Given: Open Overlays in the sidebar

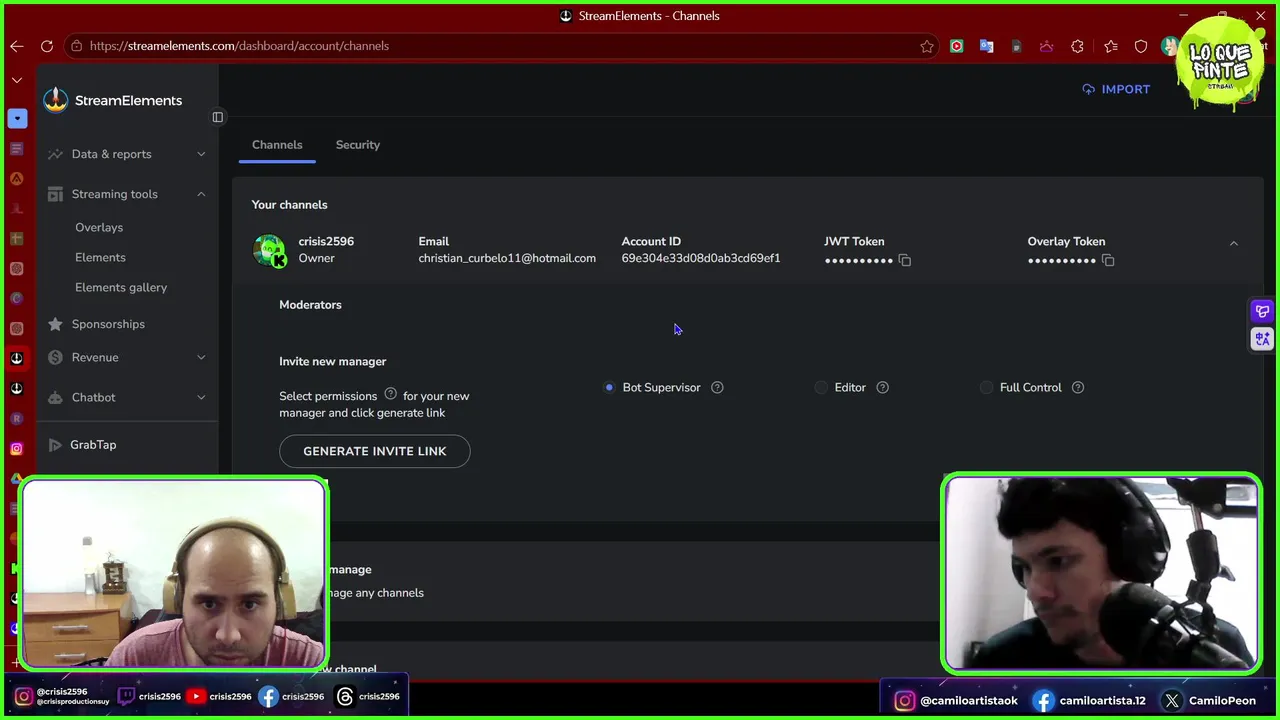Looking at the screenshot, I should tap(99, 227).
